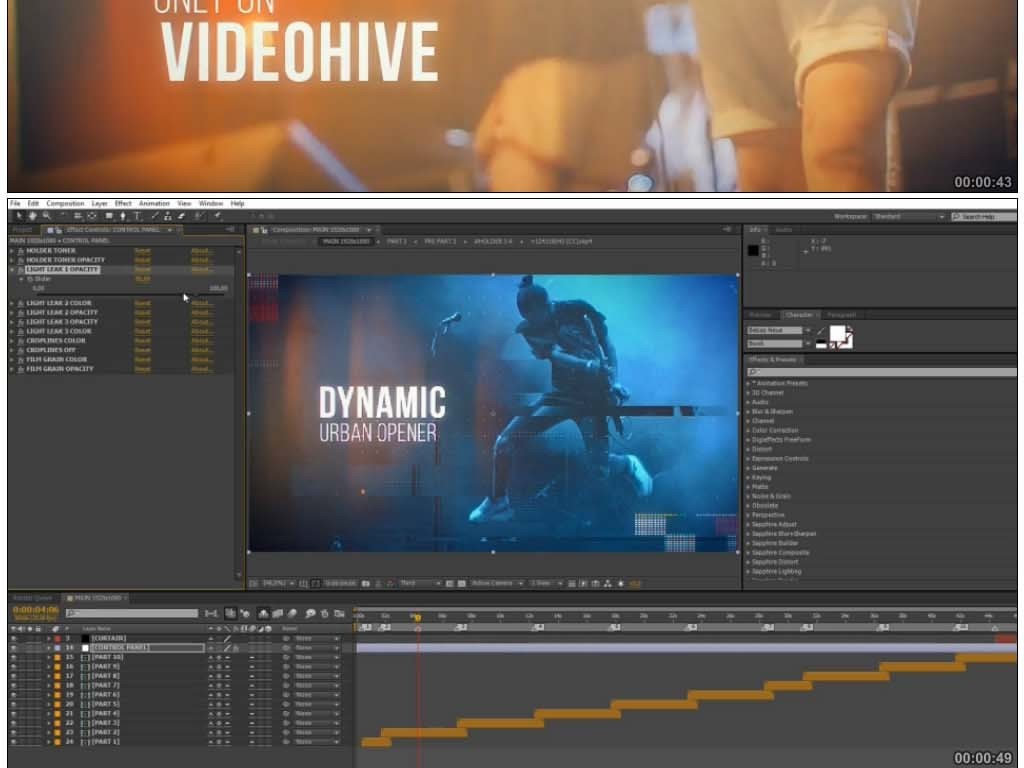Click the snapshot camera icon below viewer
Viewport: 1024px width, 768px height.
366,583
